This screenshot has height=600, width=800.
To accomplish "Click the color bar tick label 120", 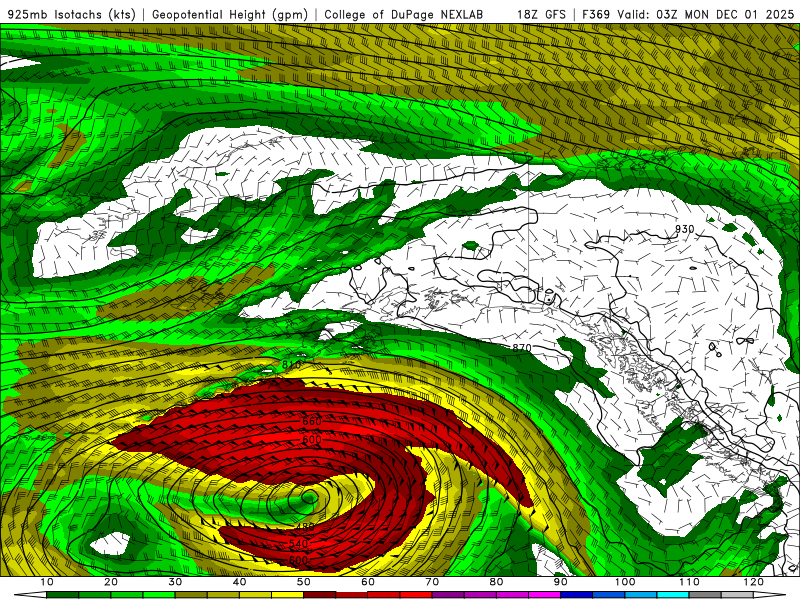I will click(x=754, y=582).
